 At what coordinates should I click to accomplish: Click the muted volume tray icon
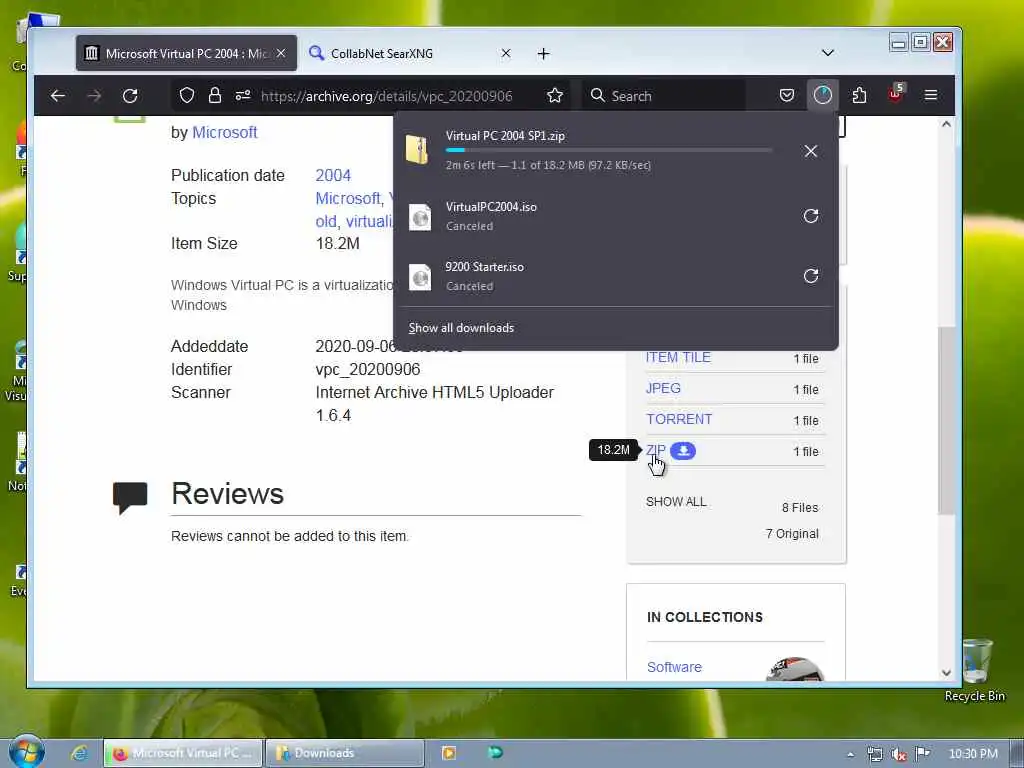pos(899,754)
